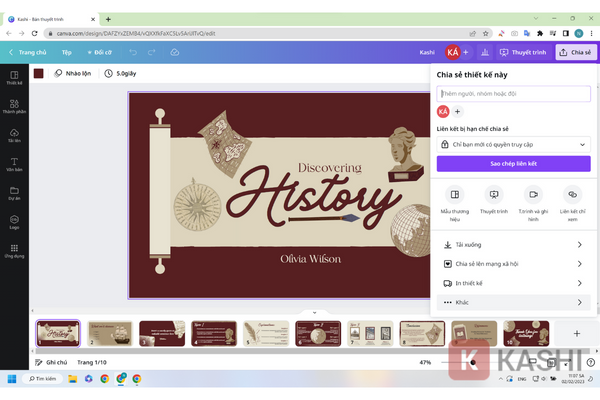Viewport: 600px width, 400px height.
Task: Open the Tệp file menu
Action: click(x=67, y=52)
